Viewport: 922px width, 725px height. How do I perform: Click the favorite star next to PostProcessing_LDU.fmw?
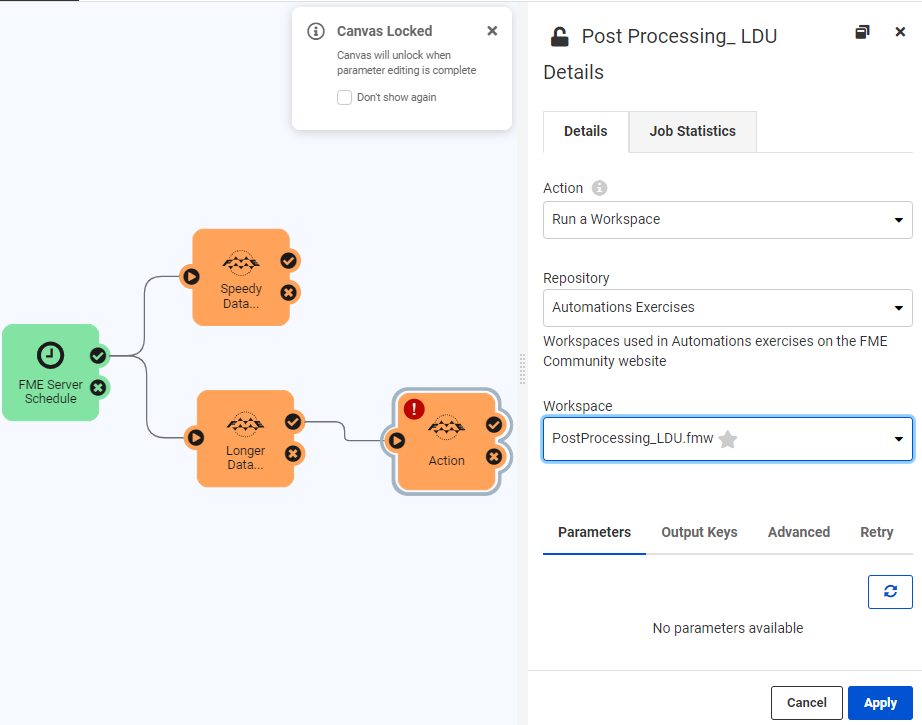[x=728, y=439]
